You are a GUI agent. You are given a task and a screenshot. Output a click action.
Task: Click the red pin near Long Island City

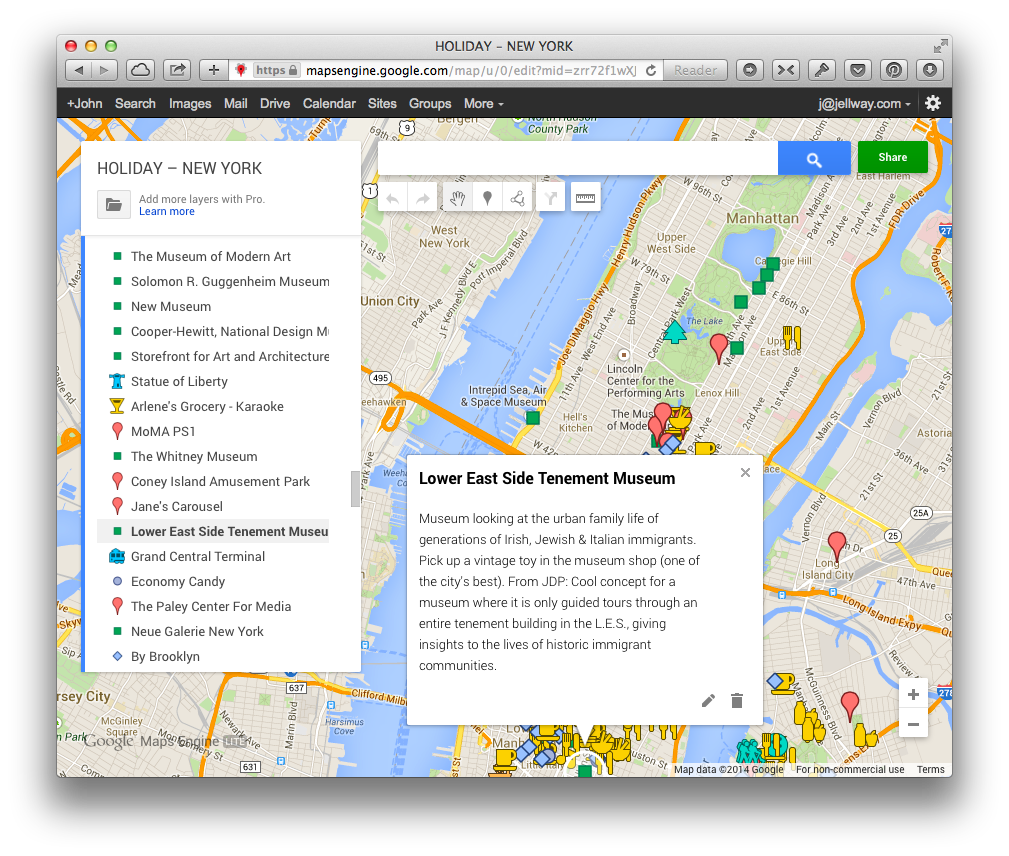point(837,544)
